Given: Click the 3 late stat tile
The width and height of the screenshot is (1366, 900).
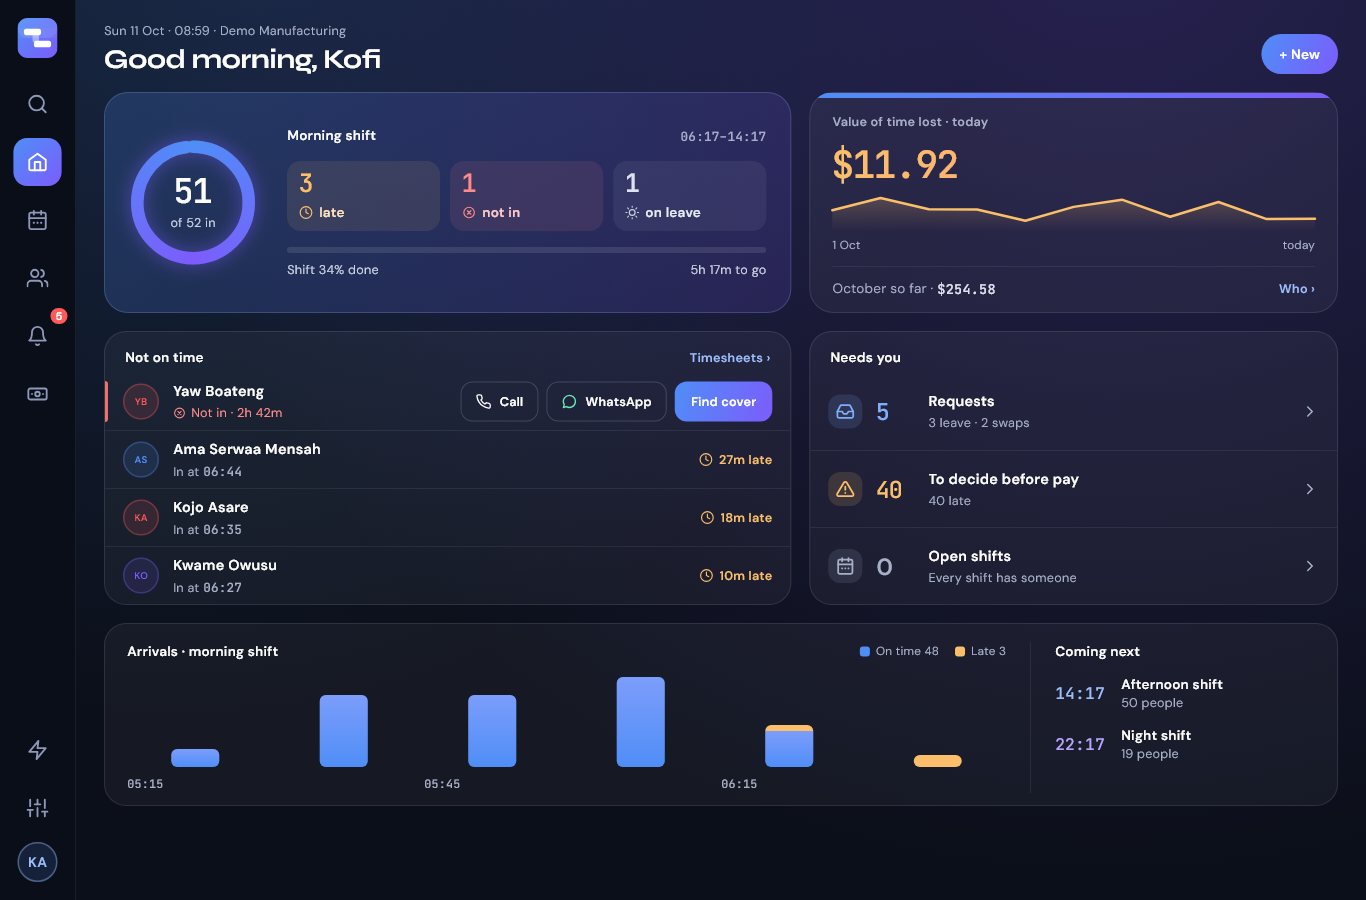Looking at the screenshot, I should pos(364,196).
